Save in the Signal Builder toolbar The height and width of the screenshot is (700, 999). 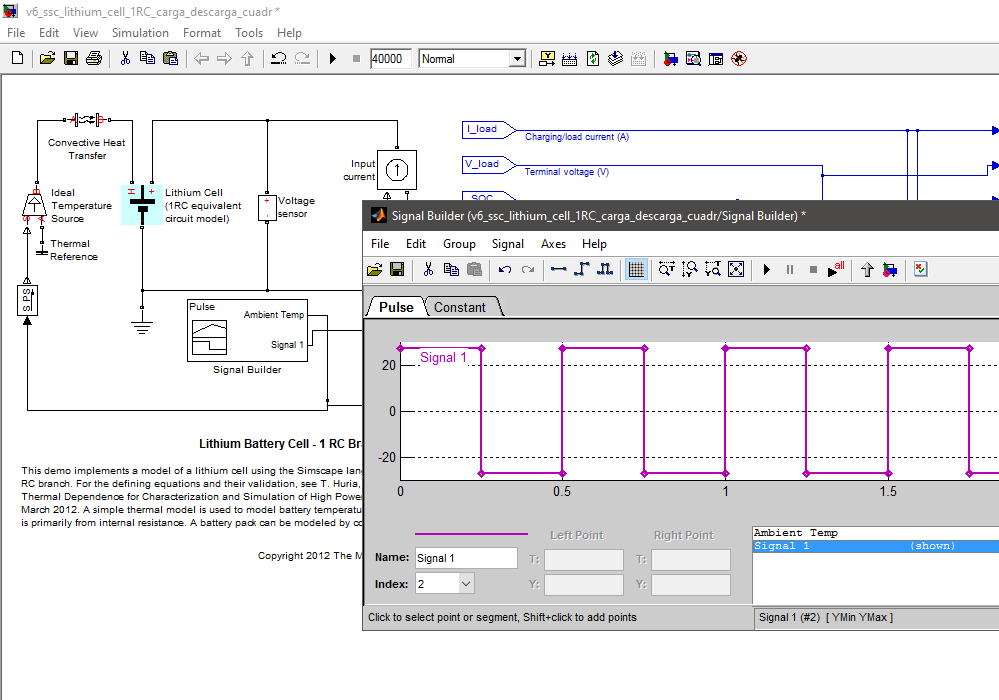click(x=397, y=270)
